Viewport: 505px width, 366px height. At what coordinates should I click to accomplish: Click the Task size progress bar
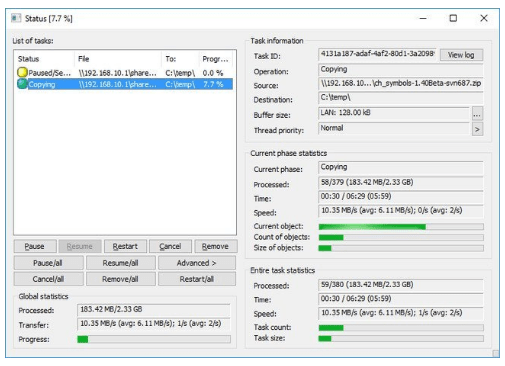pos(401,339)
